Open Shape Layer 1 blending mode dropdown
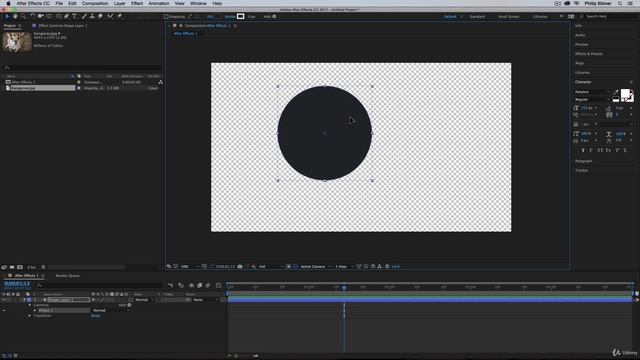This screenshot has width=640, height=360. click(144, 300)
